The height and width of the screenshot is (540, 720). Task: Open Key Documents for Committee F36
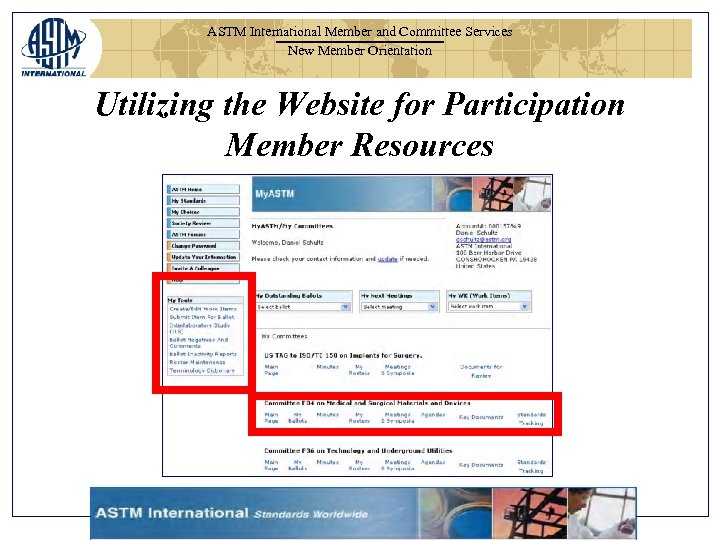coord(481,465)
